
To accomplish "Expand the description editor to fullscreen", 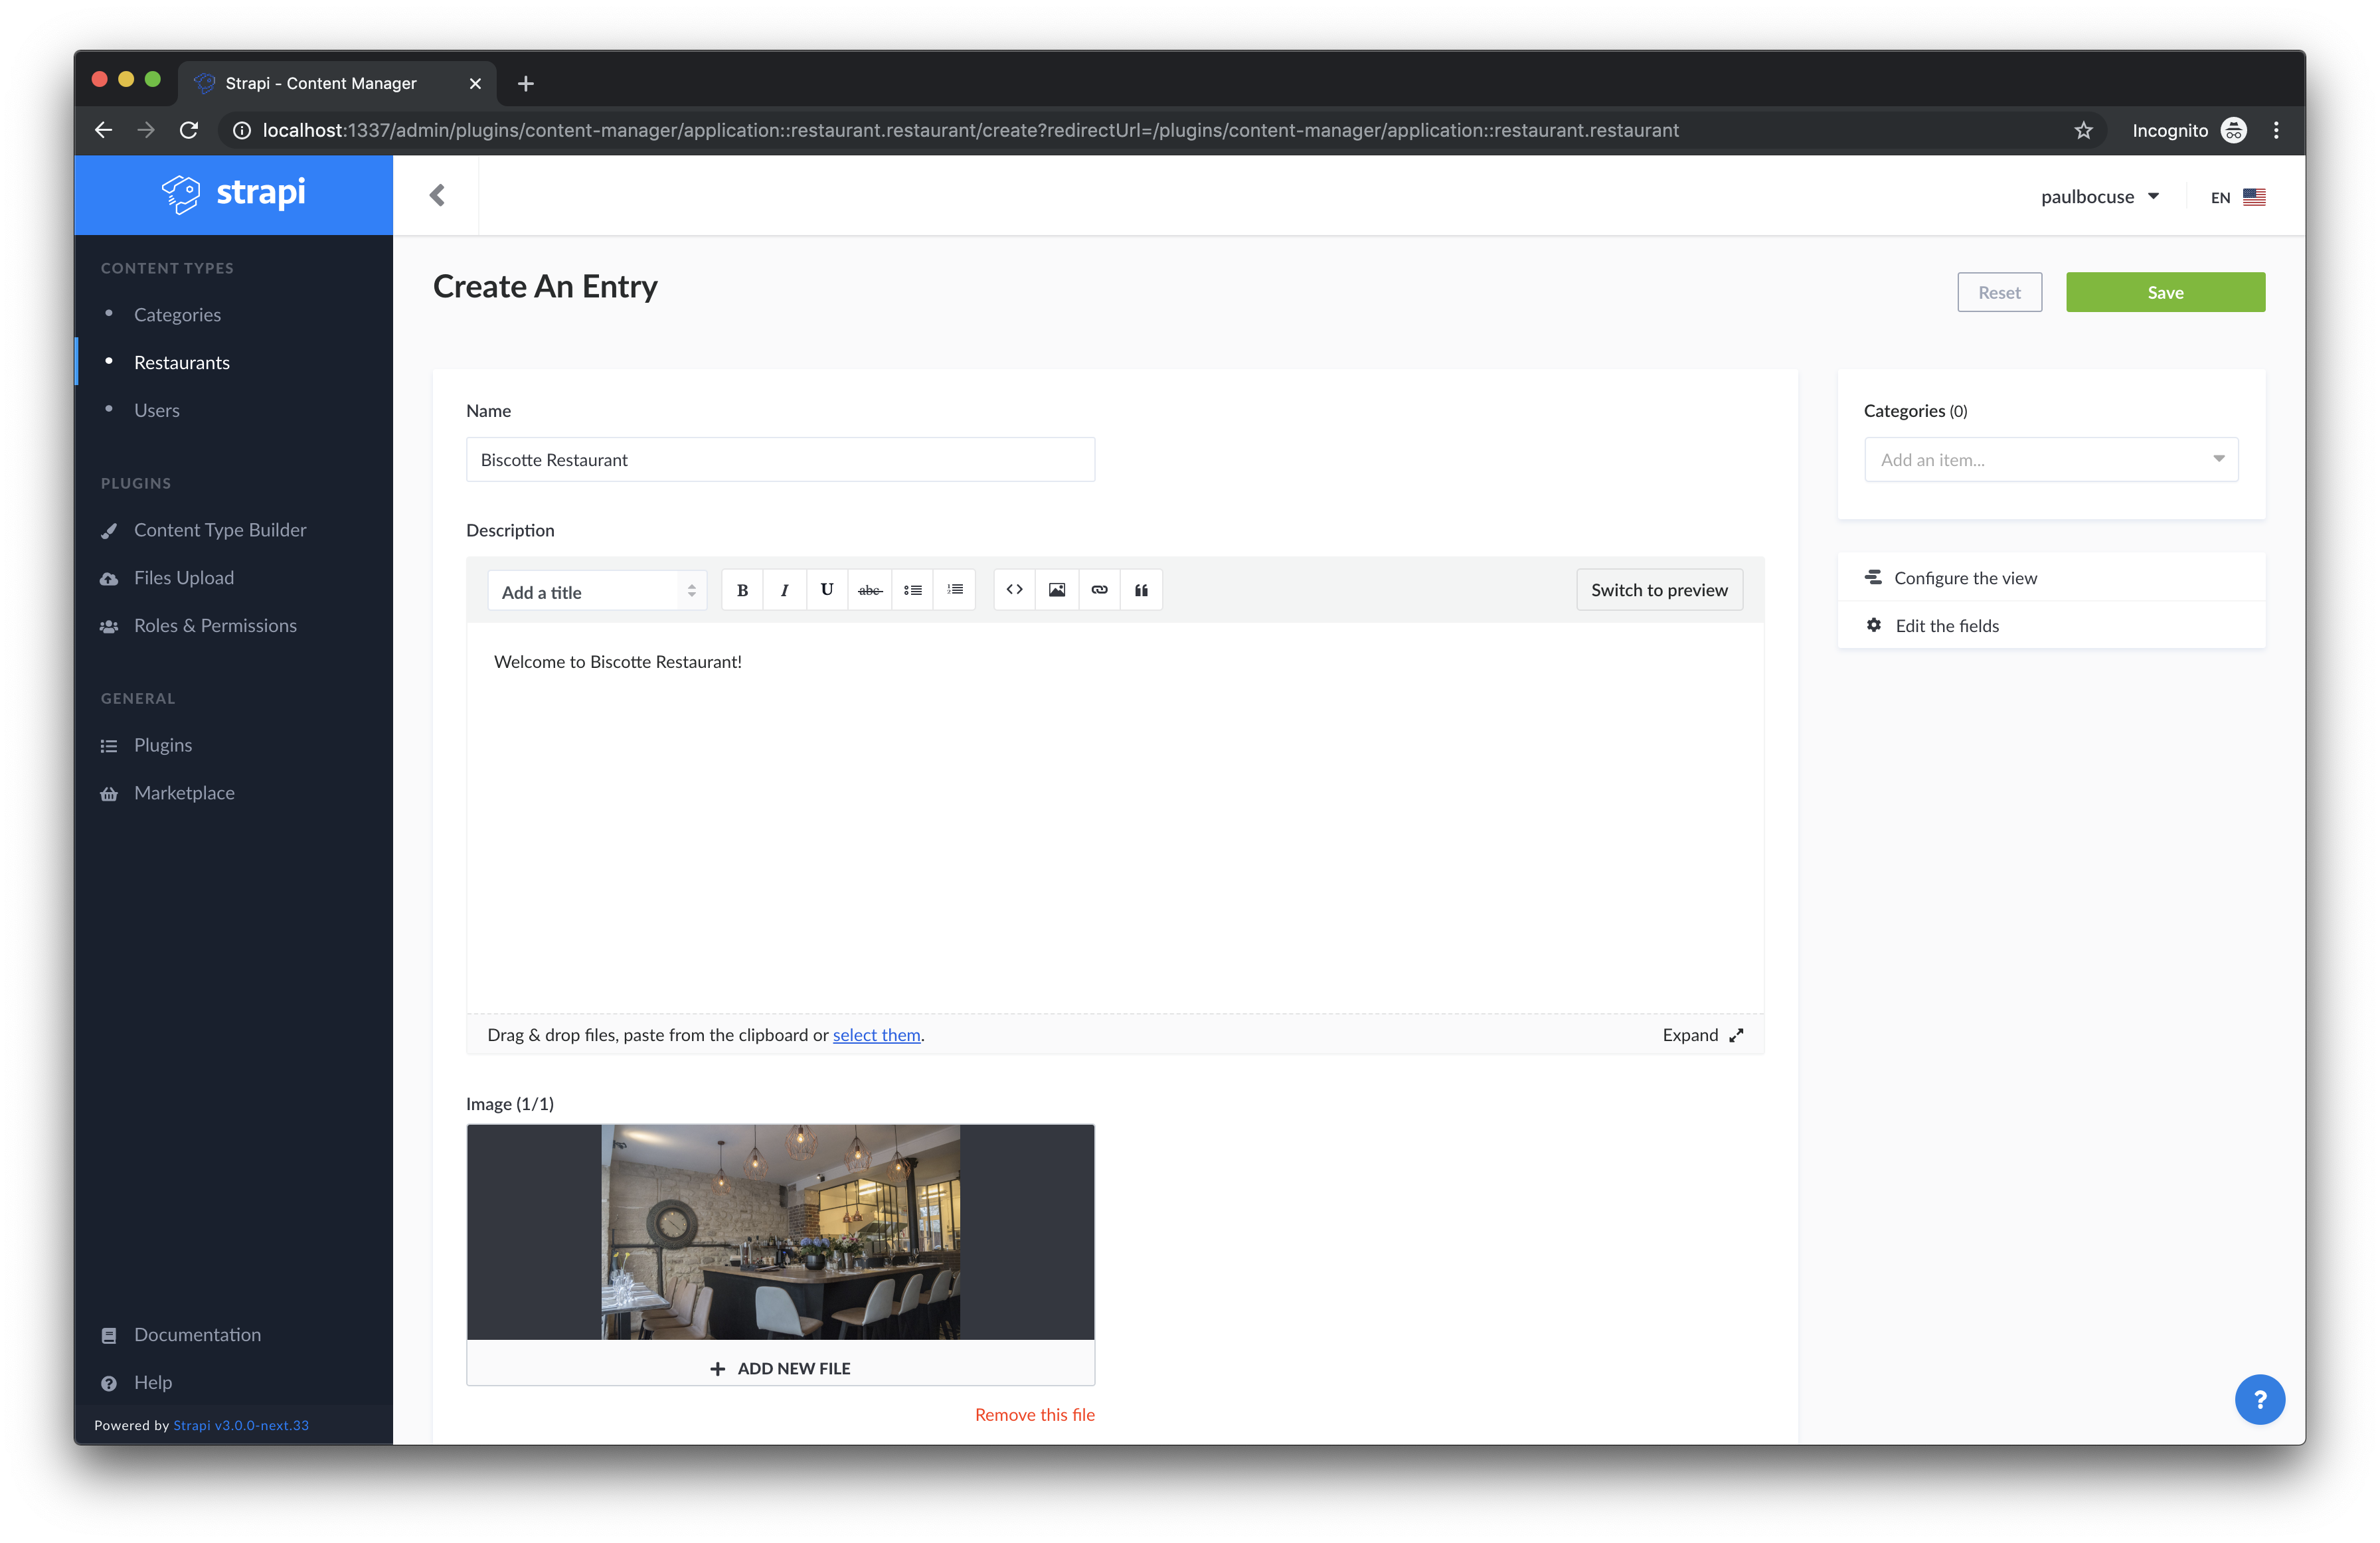I will tap(1702, 1035).
